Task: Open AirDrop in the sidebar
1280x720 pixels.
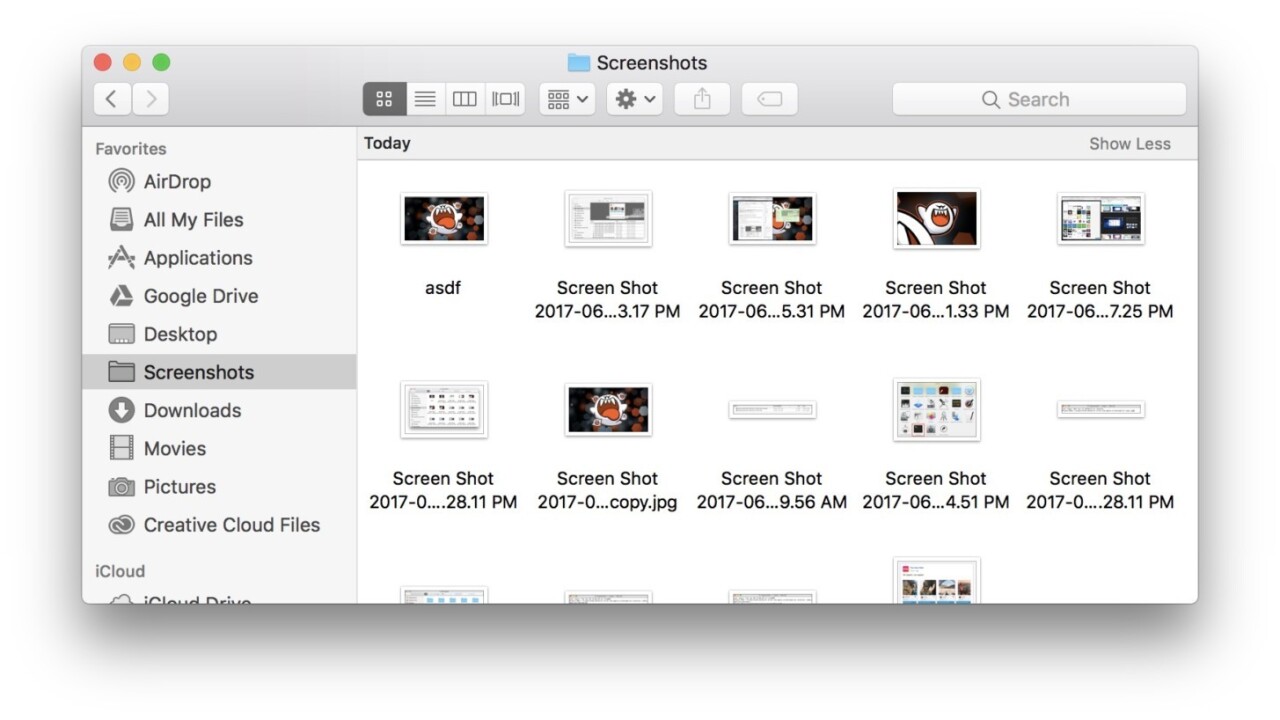Action: click(176, 182)
